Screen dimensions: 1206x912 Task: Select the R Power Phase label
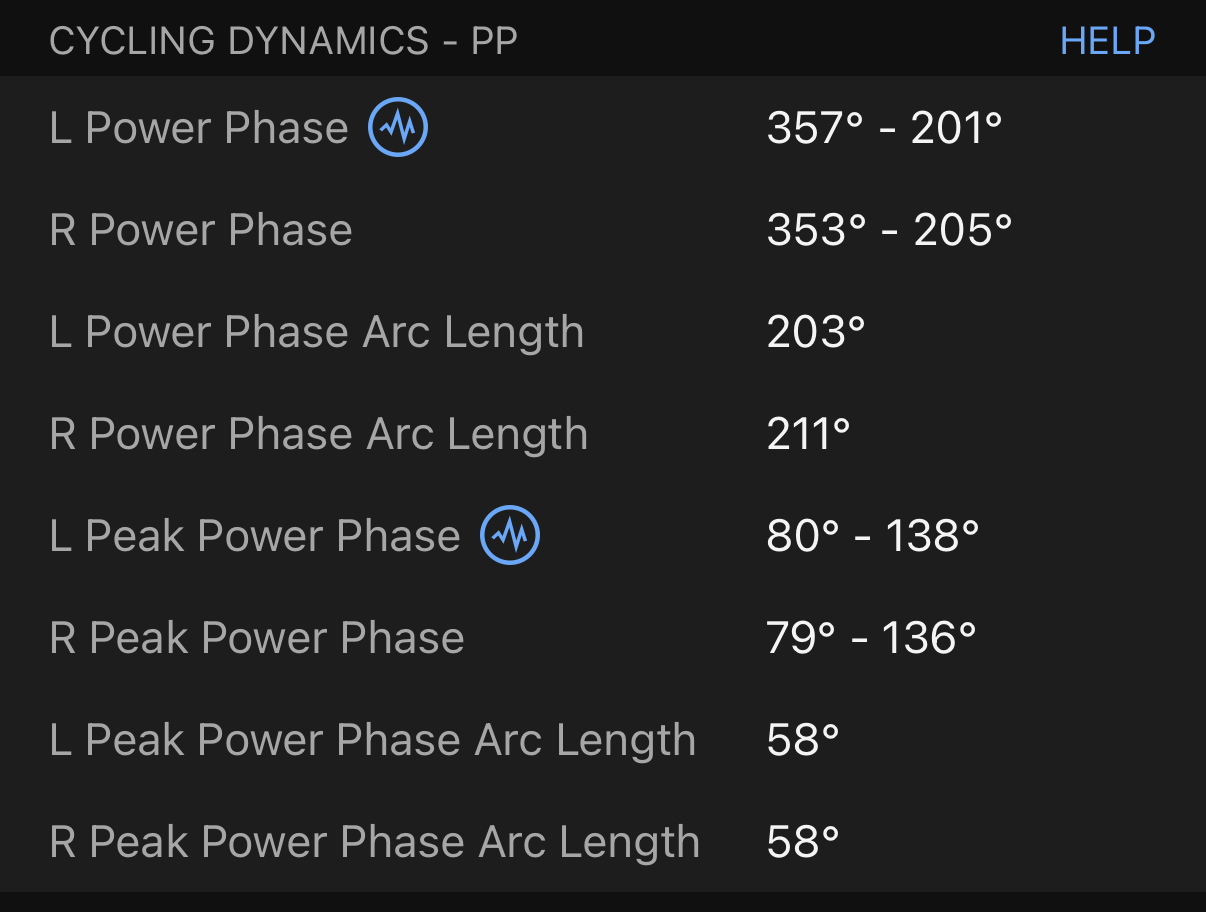201,230
